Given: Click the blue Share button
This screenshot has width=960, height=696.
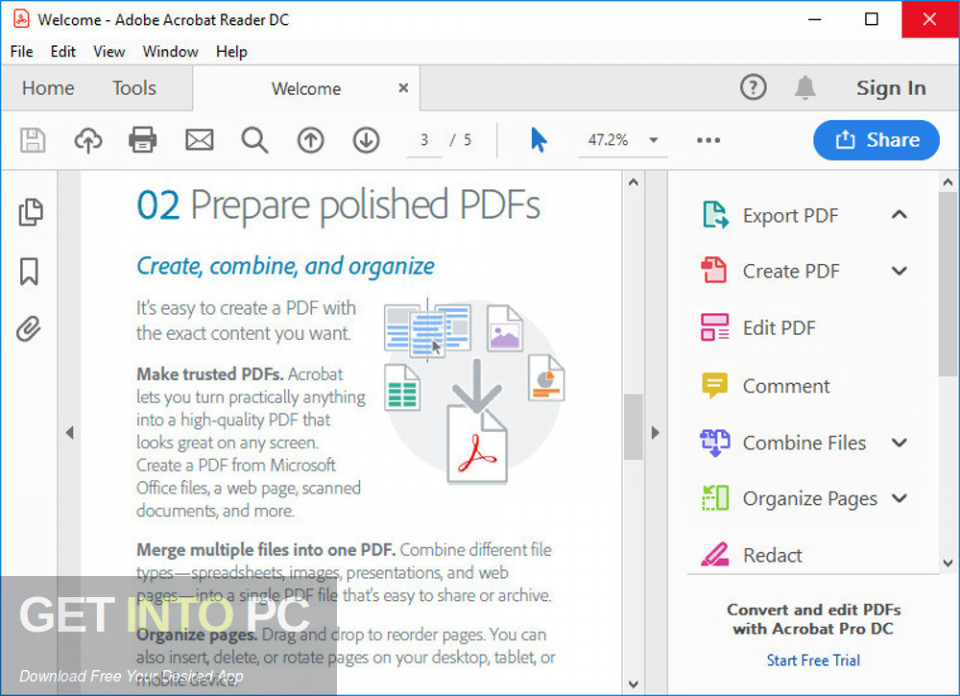Looking at the screenshot, I should coord(876,140).
